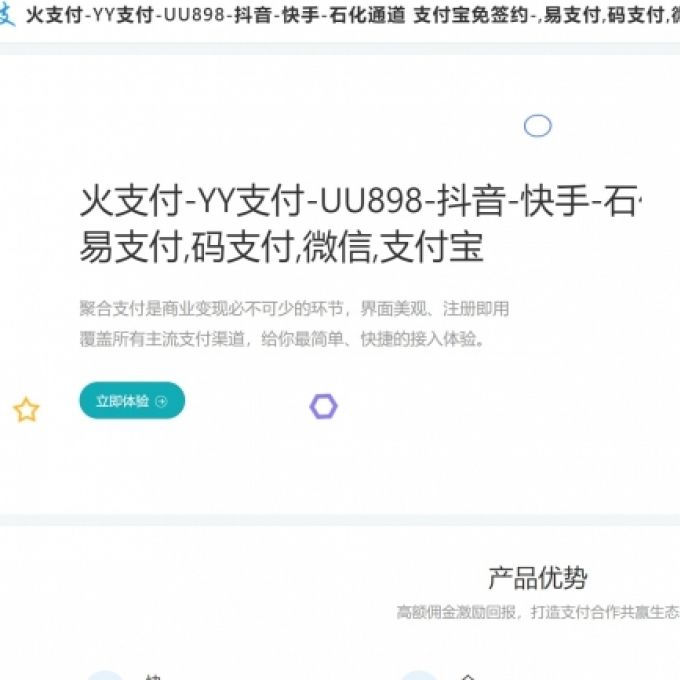Image resolution: width=680 pixels, height=680 pixels.
Task: Click the 产品优势 section heading
Action: [538, 578]
